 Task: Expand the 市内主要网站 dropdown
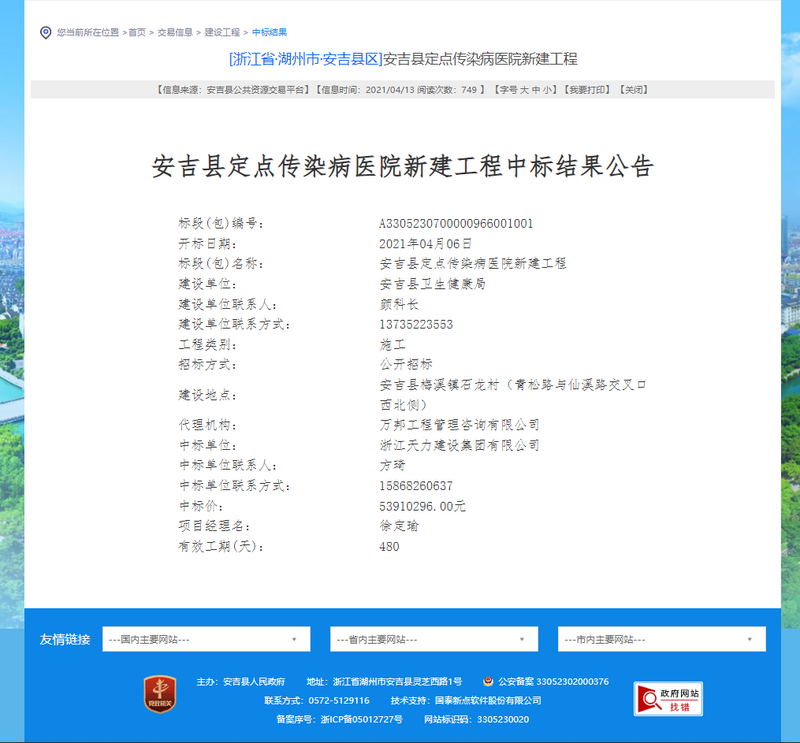point(661,639)
